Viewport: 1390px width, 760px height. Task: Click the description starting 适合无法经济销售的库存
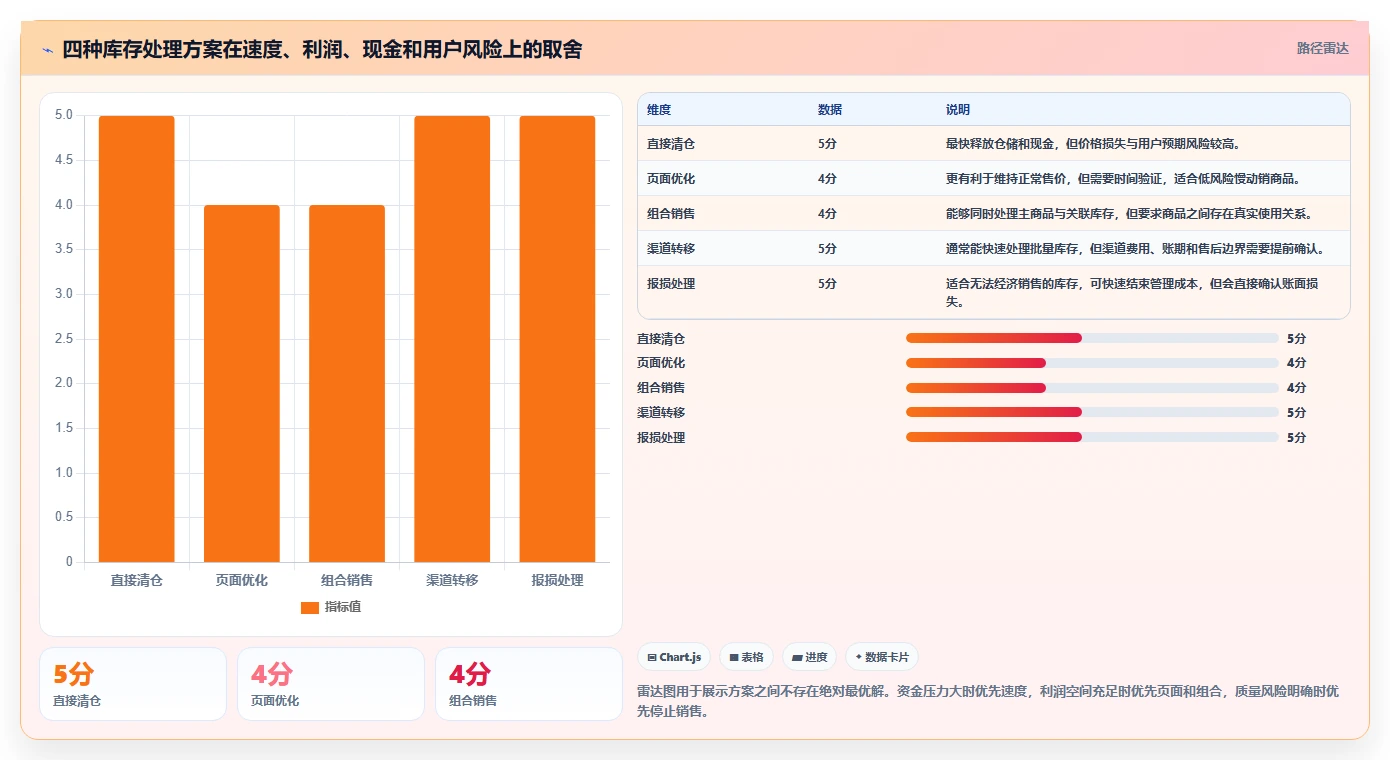[1132, 292]
